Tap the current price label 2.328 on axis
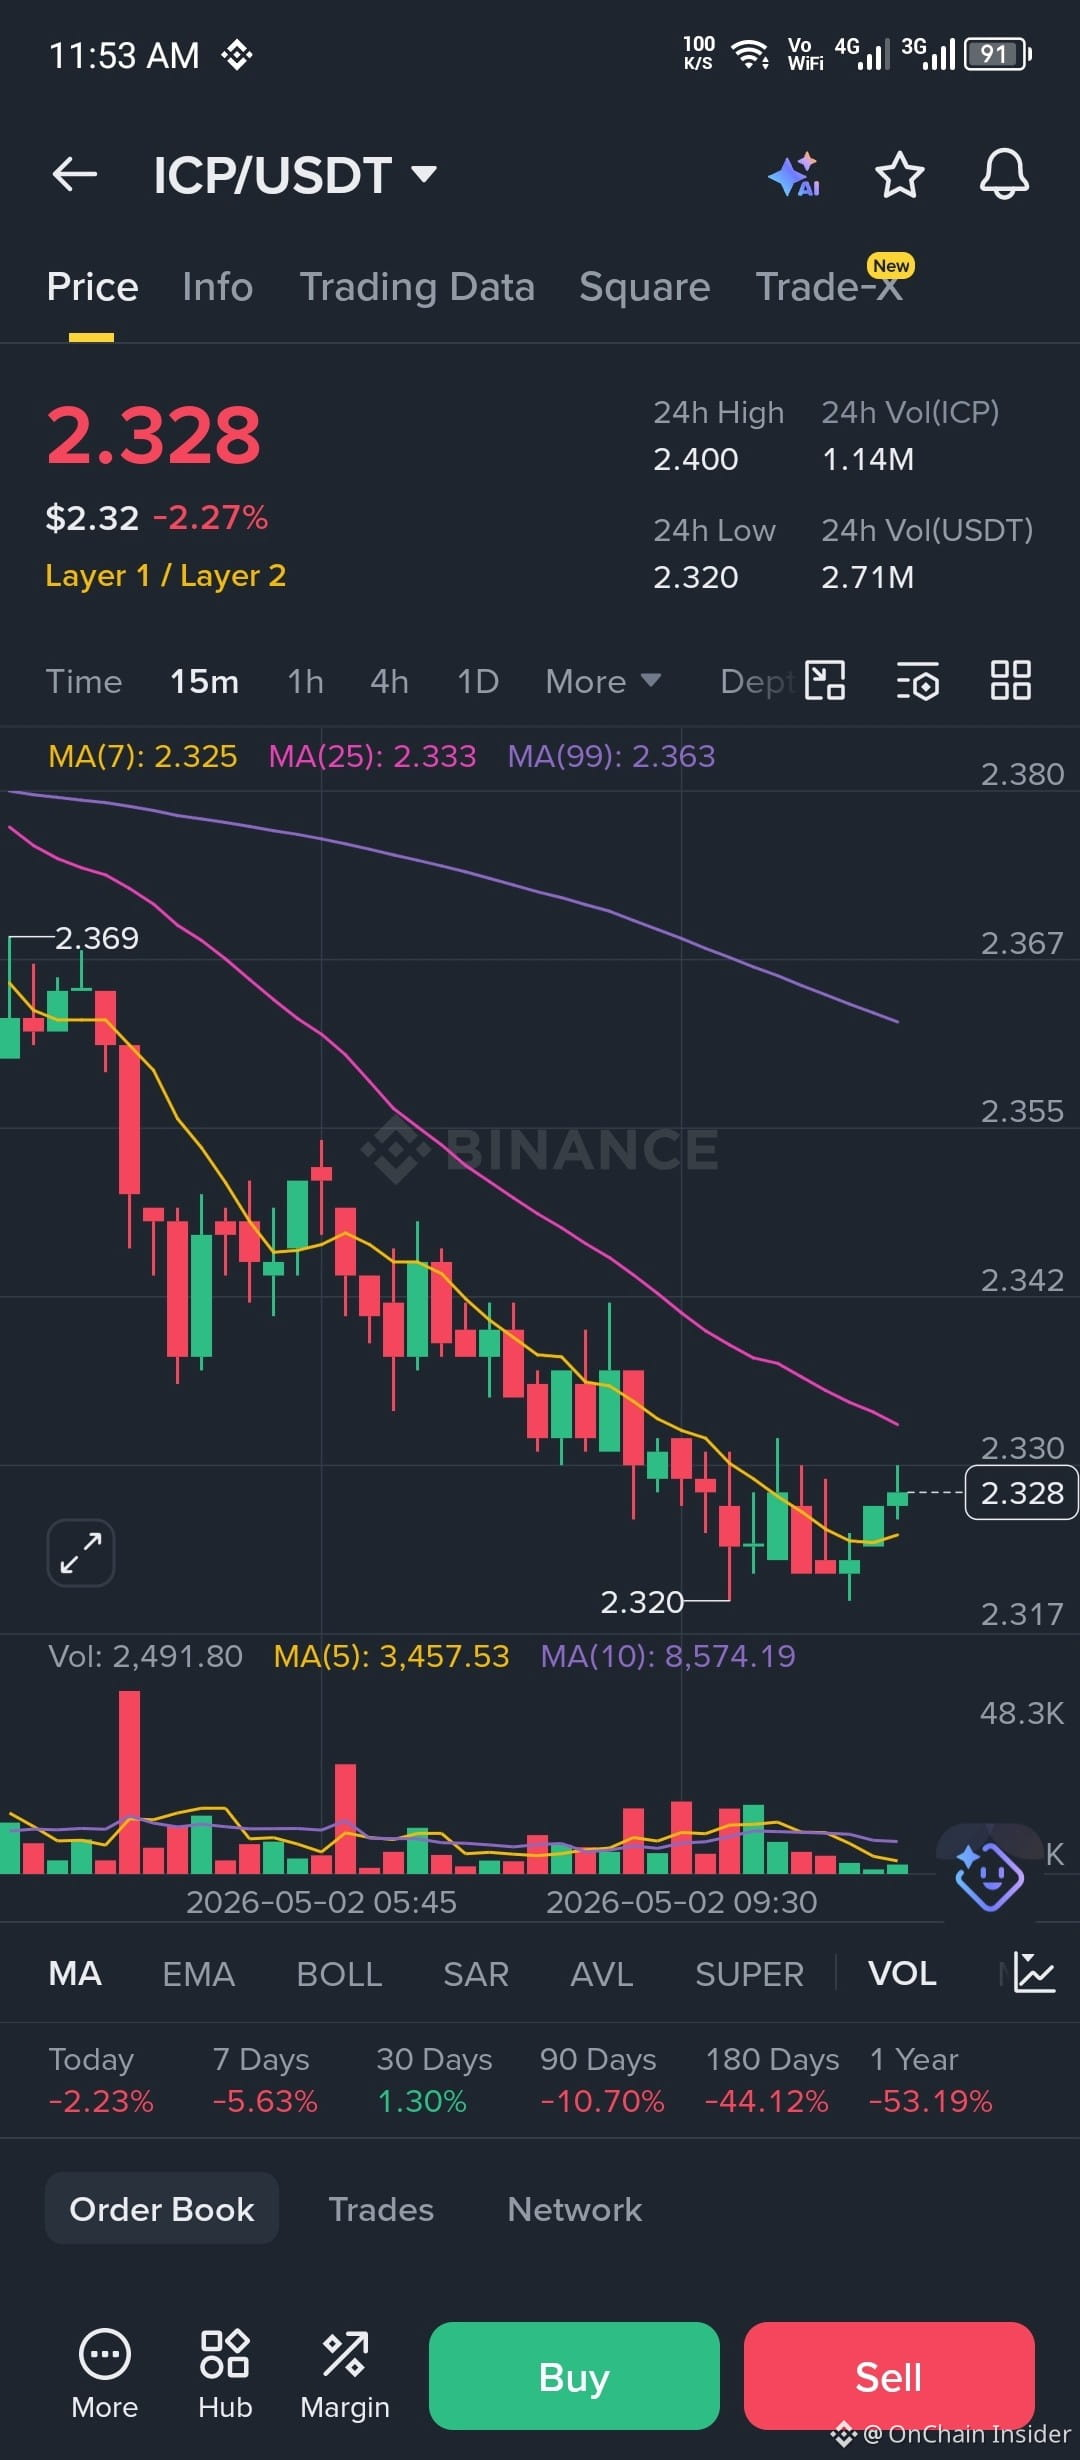The width and height of the screenshot is (1080, 2460). [1021, 1493]
